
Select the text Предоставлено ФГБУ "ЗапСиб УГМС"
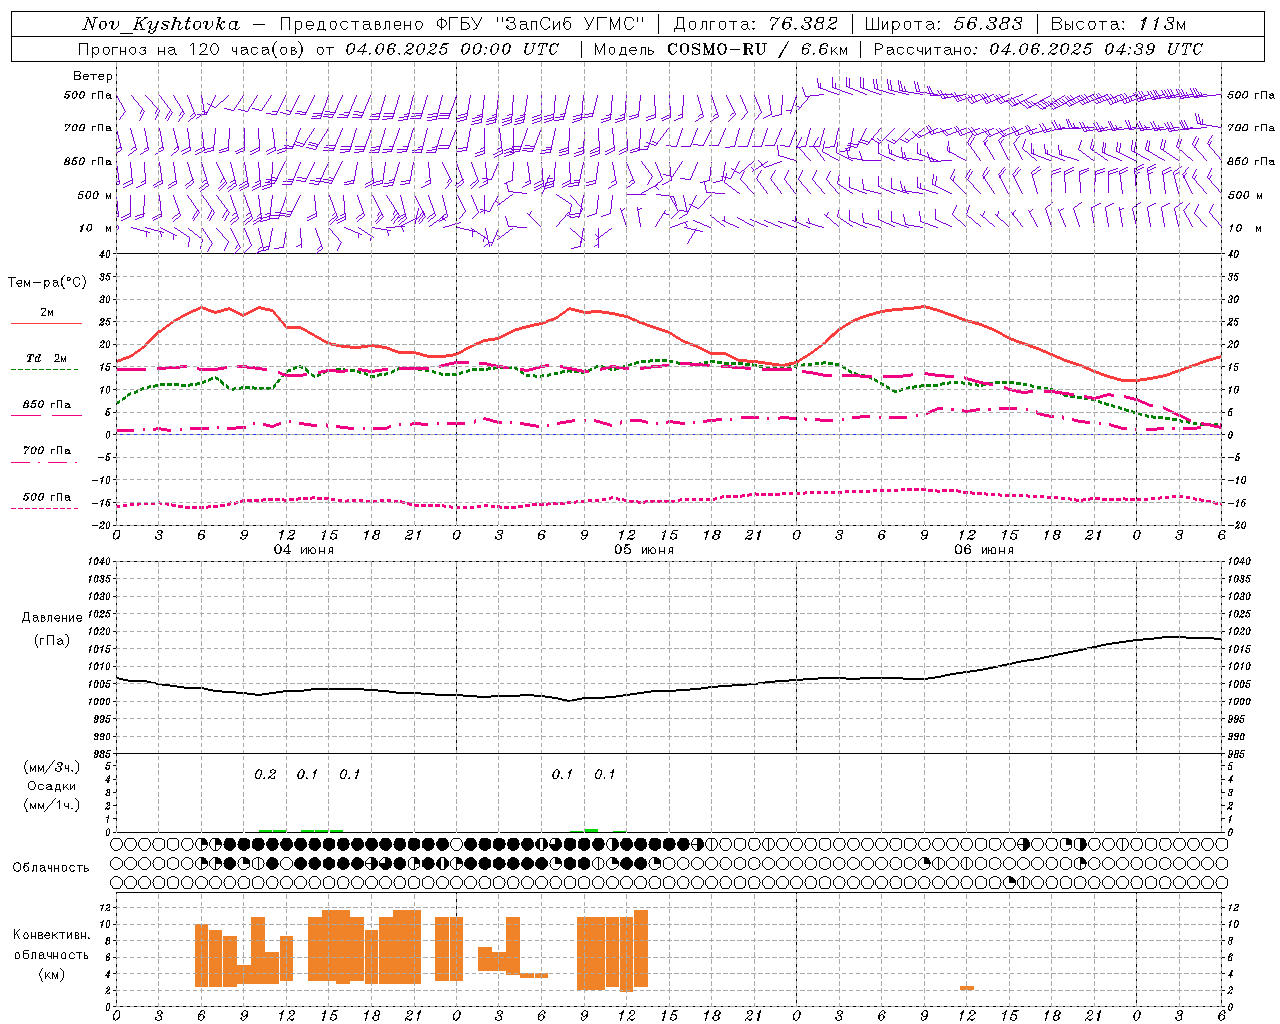463,24
